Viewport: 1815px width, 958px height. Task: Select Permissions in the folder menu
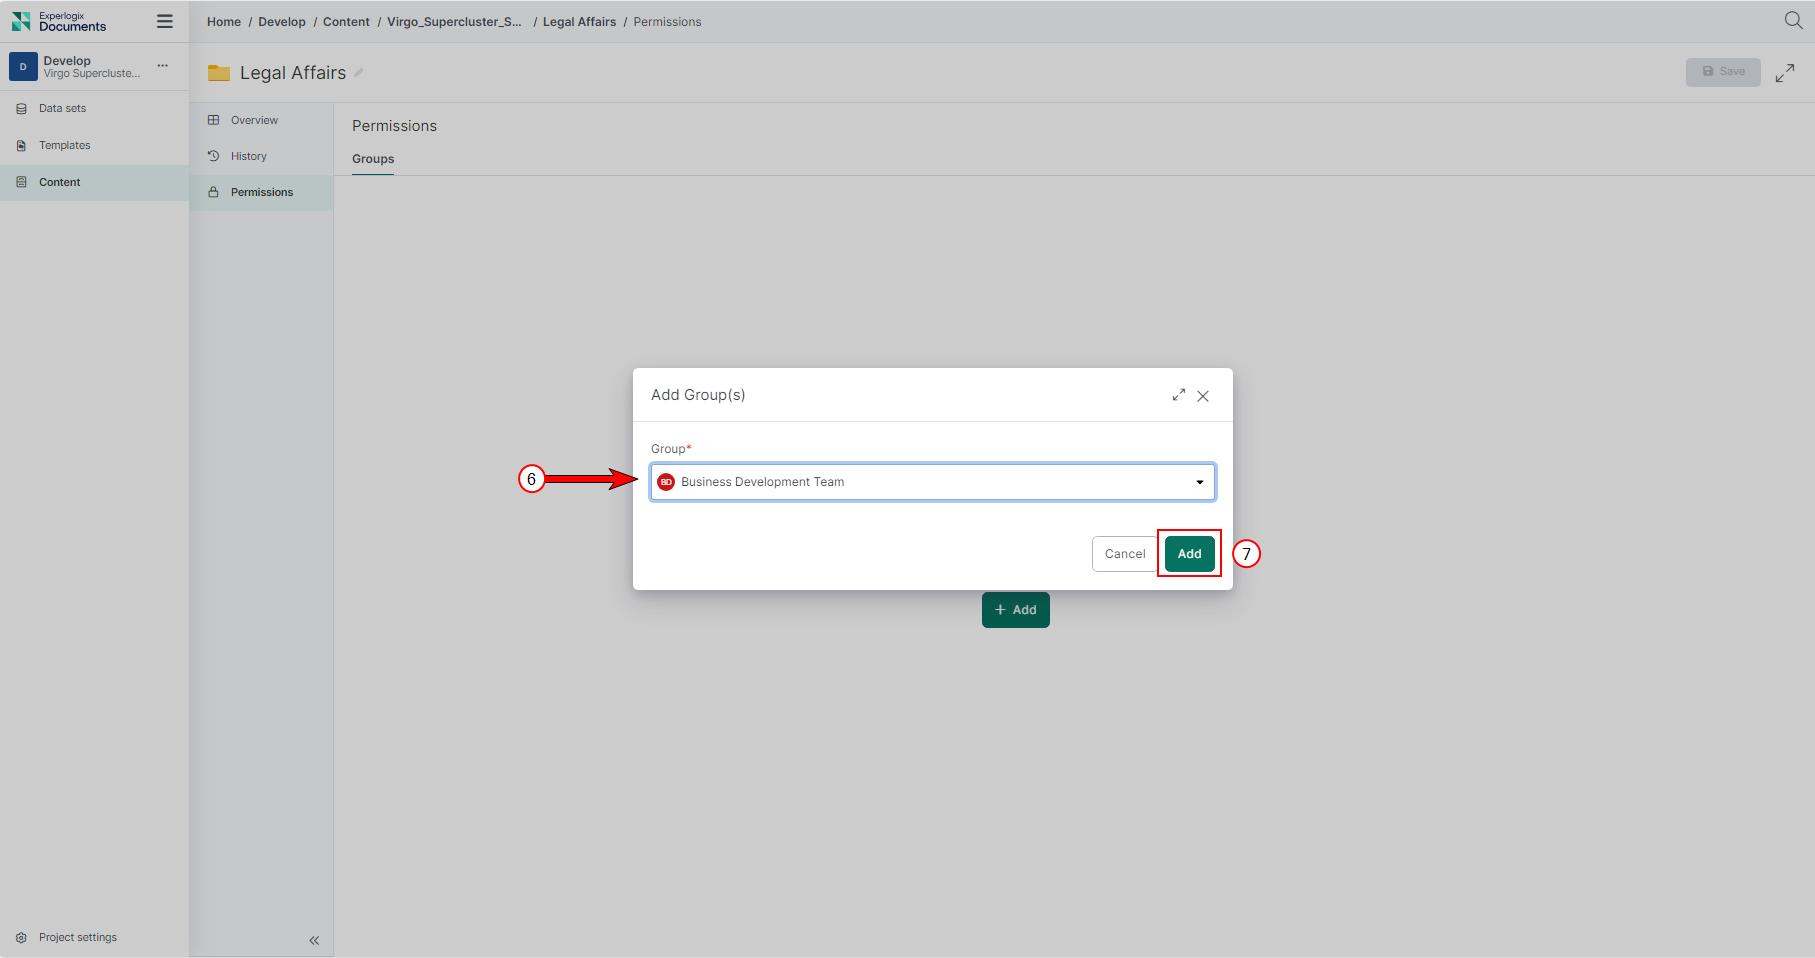[262, 192]
